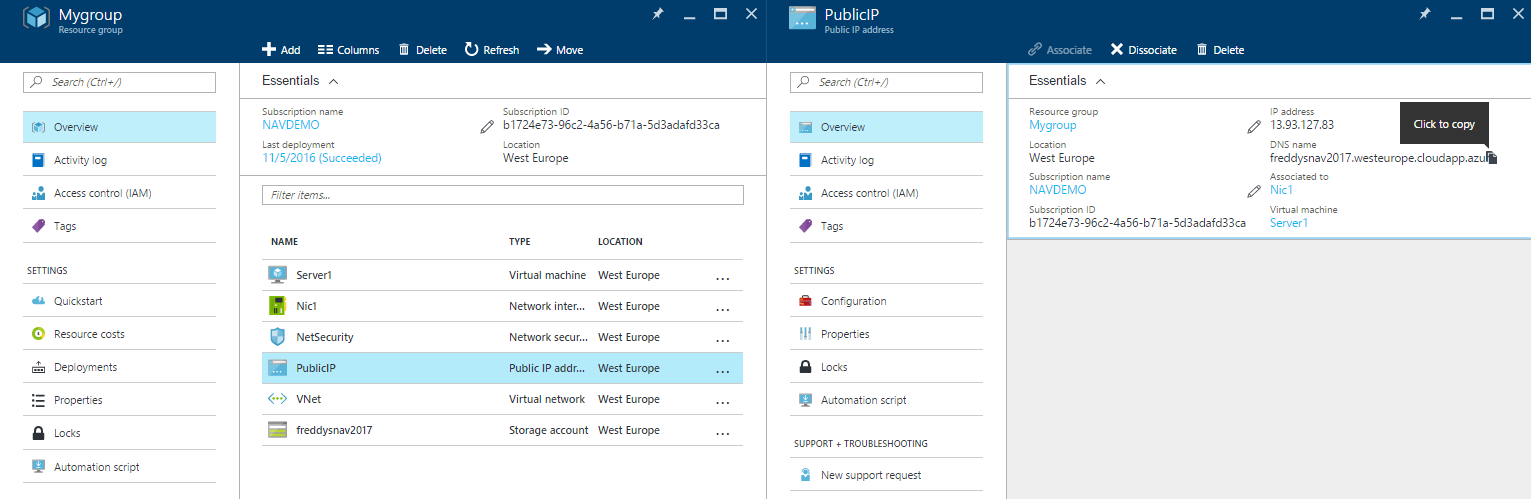Collapse the Mygroup Essentials section
The image size is (1531, 499).
[333, 81]
